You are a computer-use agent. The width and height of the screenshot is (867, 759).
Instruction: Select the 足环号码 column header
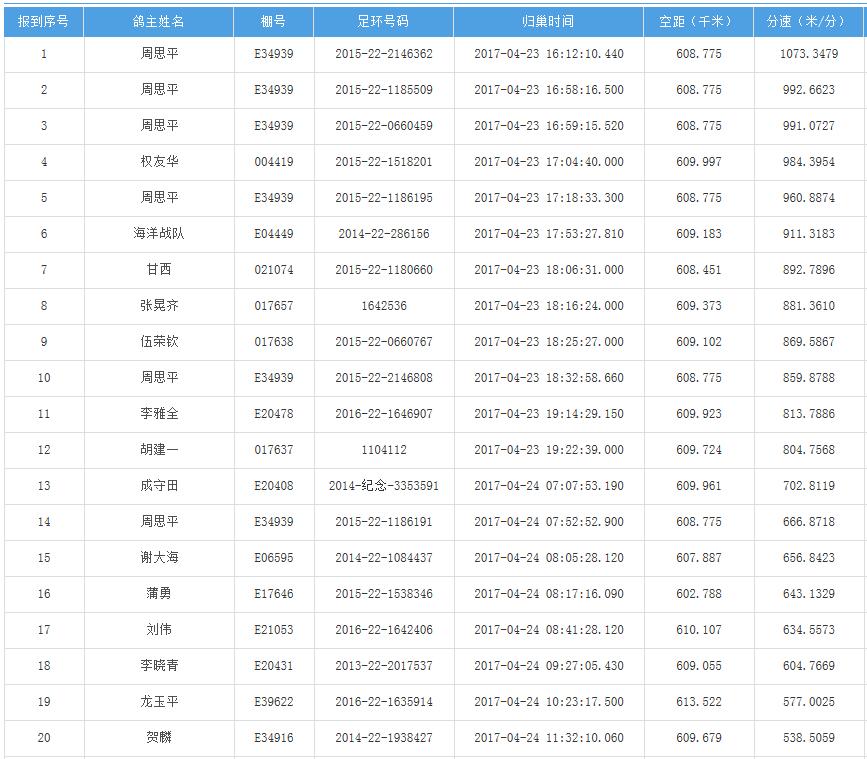tap(383, 21)
